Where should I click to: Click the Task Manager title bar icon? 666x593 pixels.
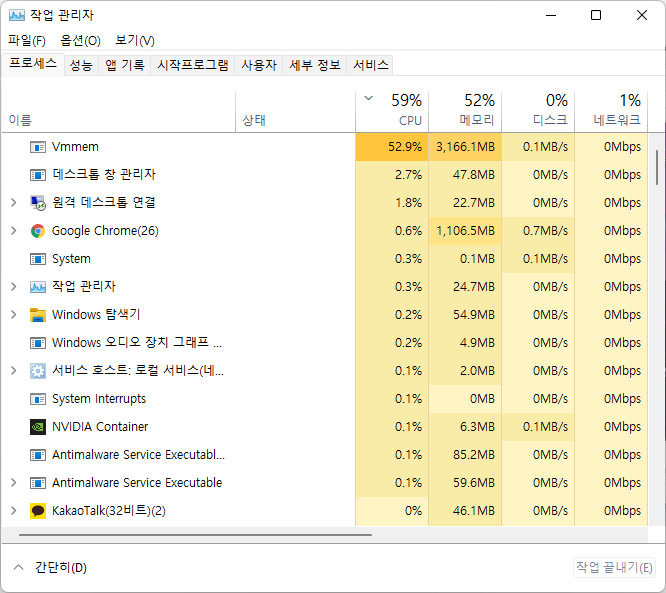(17, 15)
